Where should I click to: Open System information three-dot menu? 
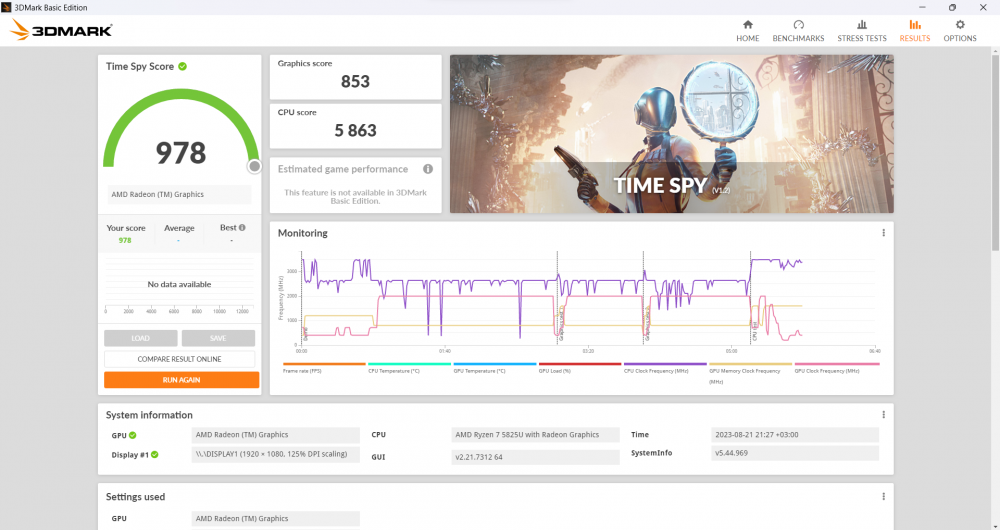click(883, 415)
